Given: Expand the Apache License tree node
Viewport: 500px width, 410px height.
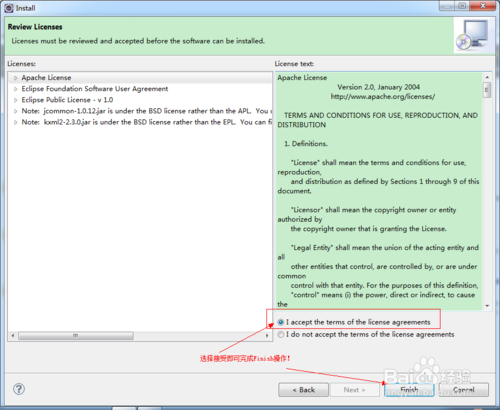Looking at the screenshot, I should pos(16,78).
